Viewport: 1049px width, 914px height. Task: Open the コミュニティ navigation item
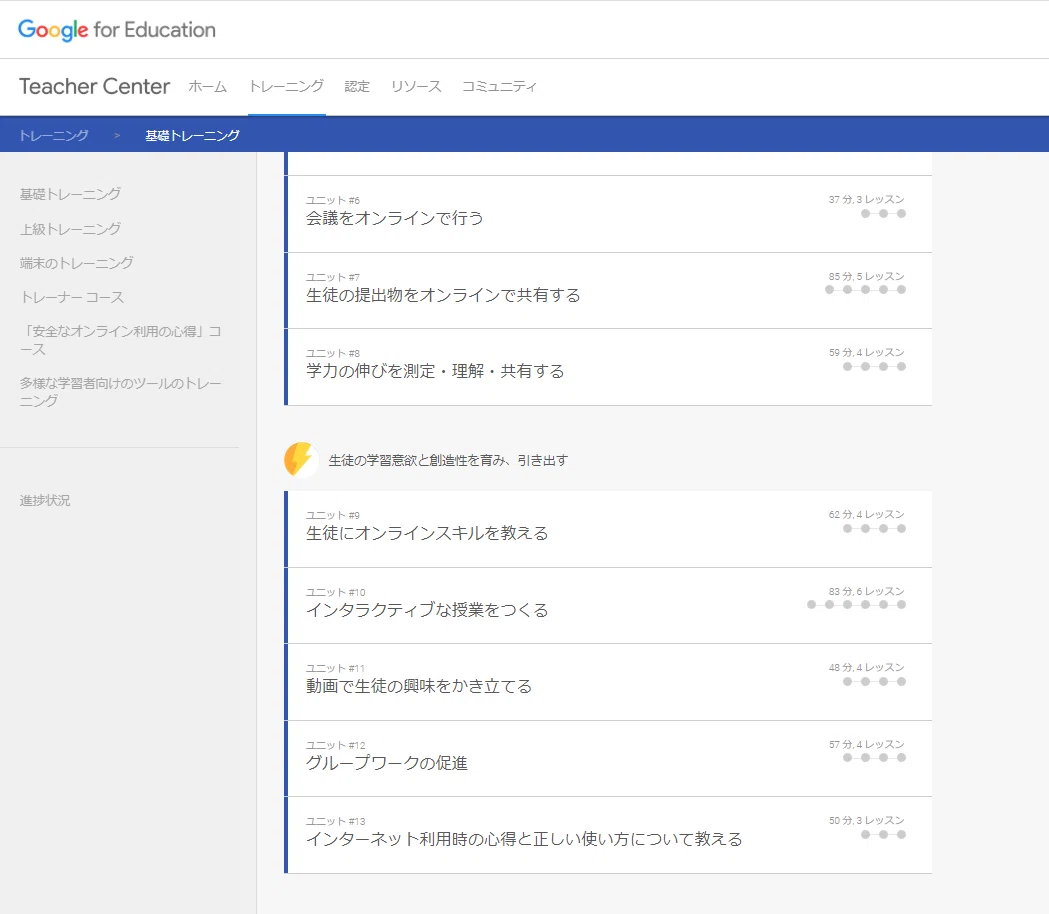tap(499, 86)
